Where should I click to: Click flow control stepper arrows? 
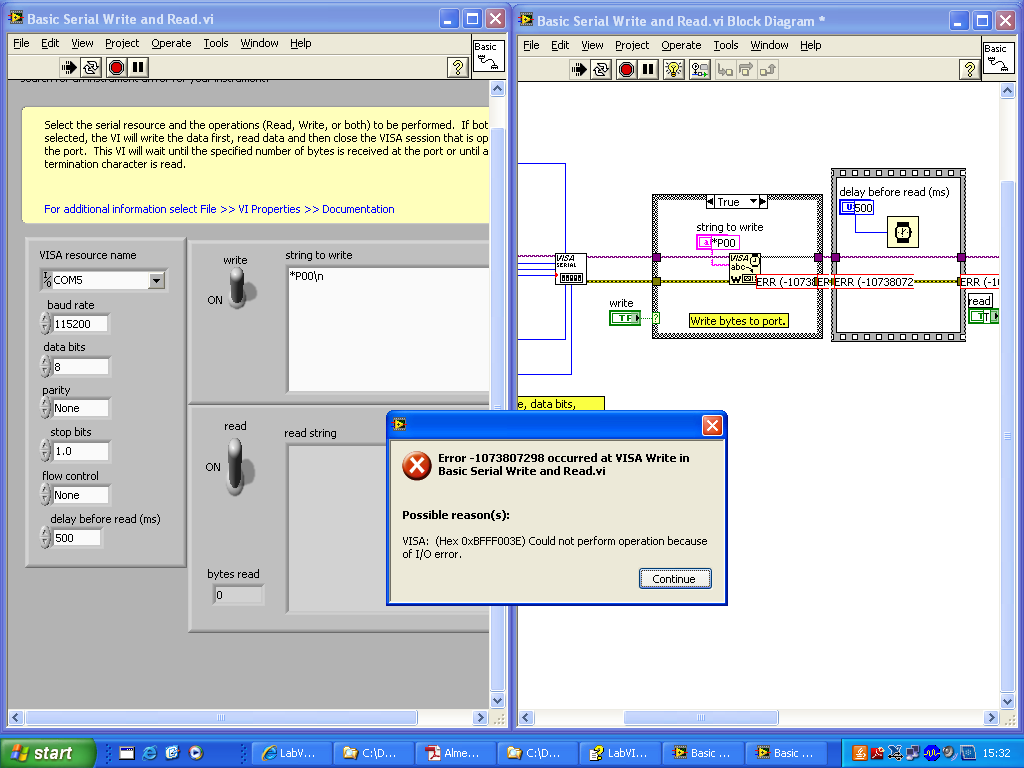[x=45, y=494]
